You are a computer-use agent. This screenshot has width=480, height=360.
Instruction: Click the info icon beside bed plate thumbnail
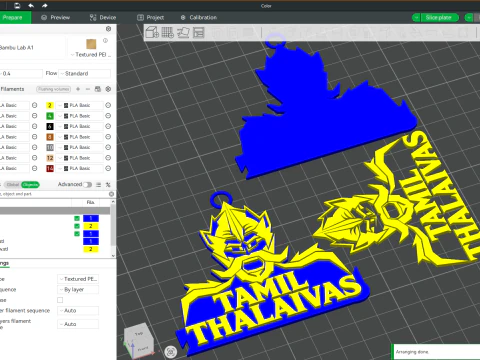pos(105,41)
